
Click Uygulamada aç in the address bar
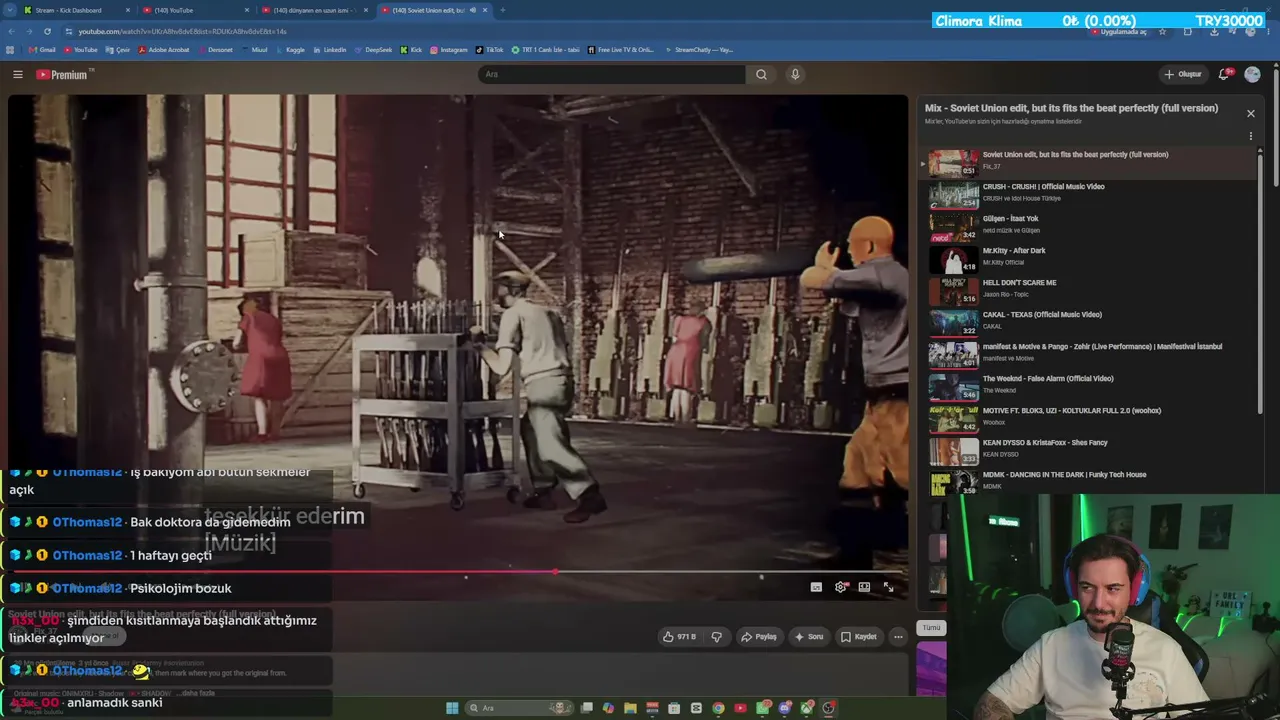tap(1120, 32)
